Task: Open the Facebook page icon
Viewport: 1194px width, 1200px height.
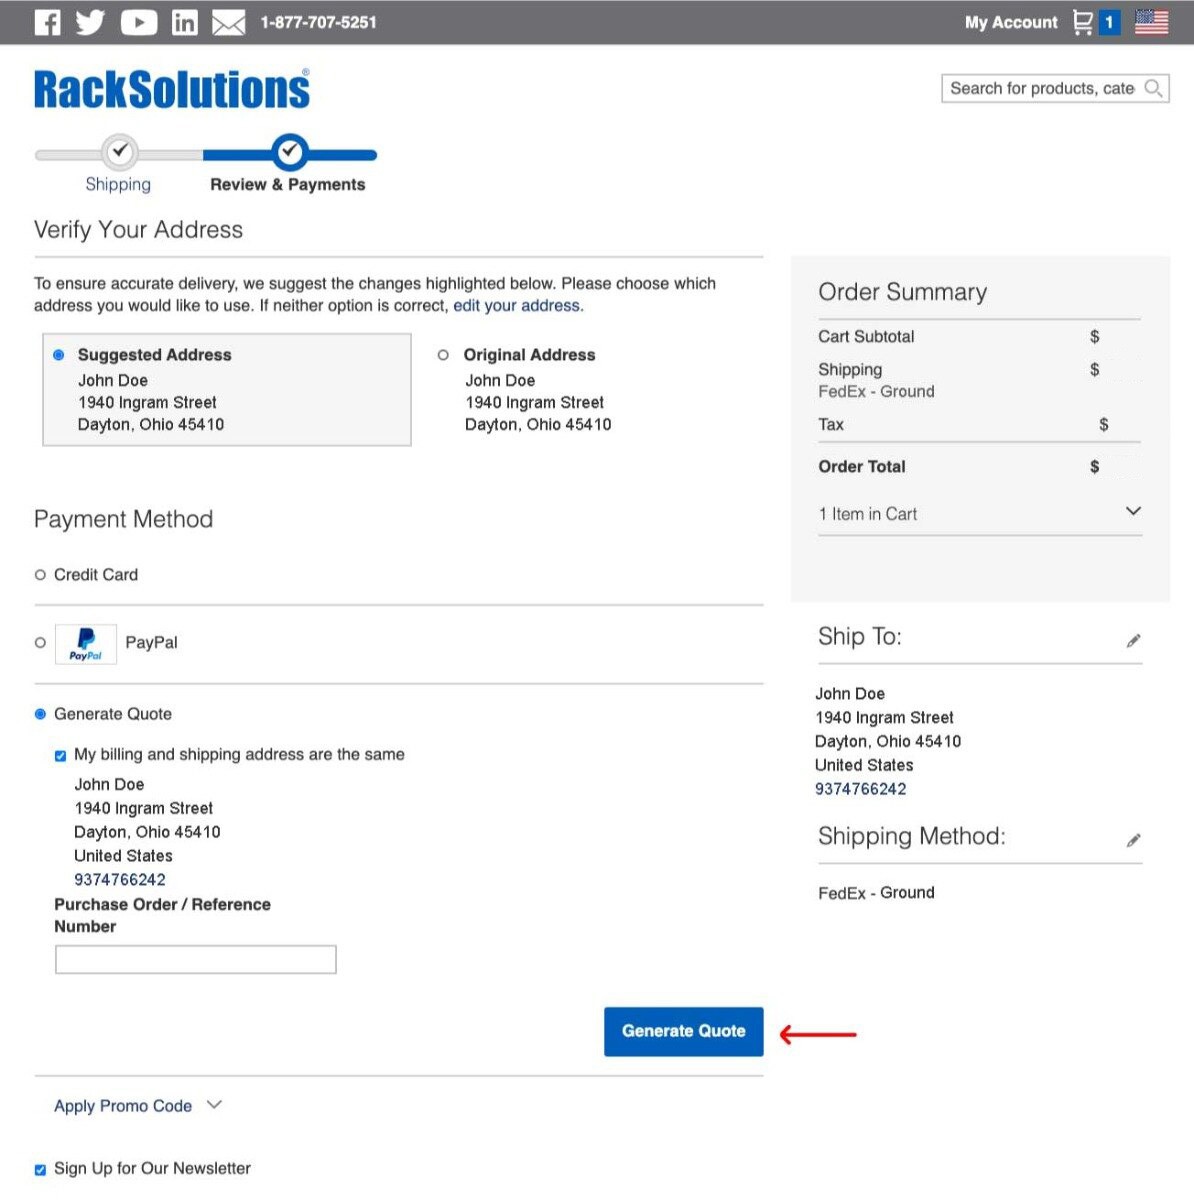Action: tap(47, 22)
